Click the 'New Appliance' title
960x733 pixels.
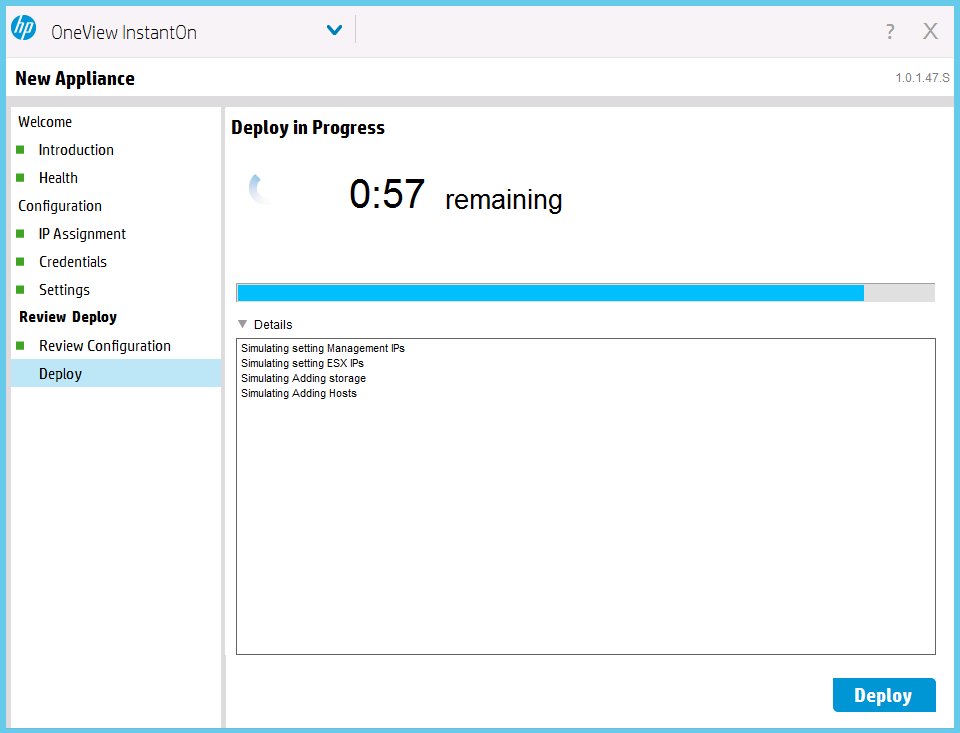(75, 78)
